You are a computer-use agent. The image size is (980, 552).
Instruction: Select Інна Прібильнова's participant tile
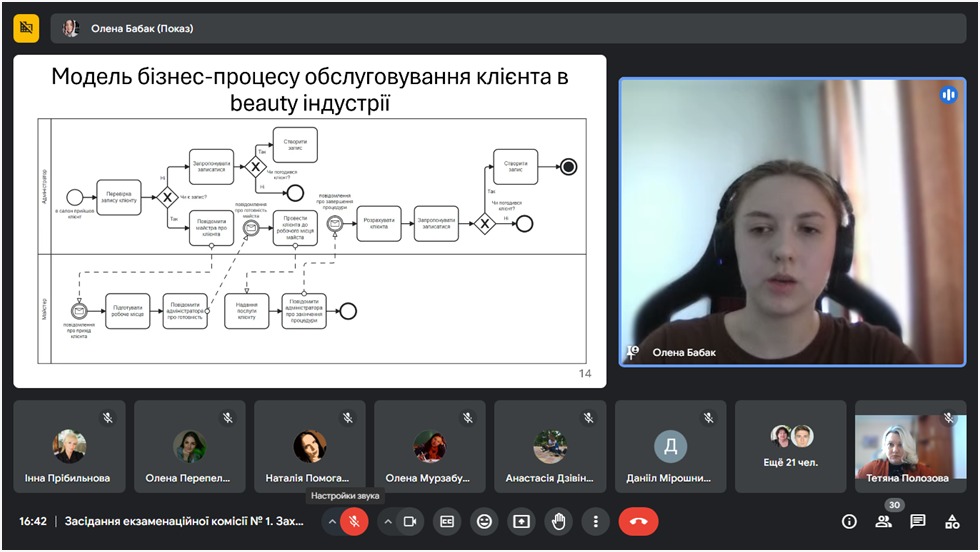tap(69, 446)
